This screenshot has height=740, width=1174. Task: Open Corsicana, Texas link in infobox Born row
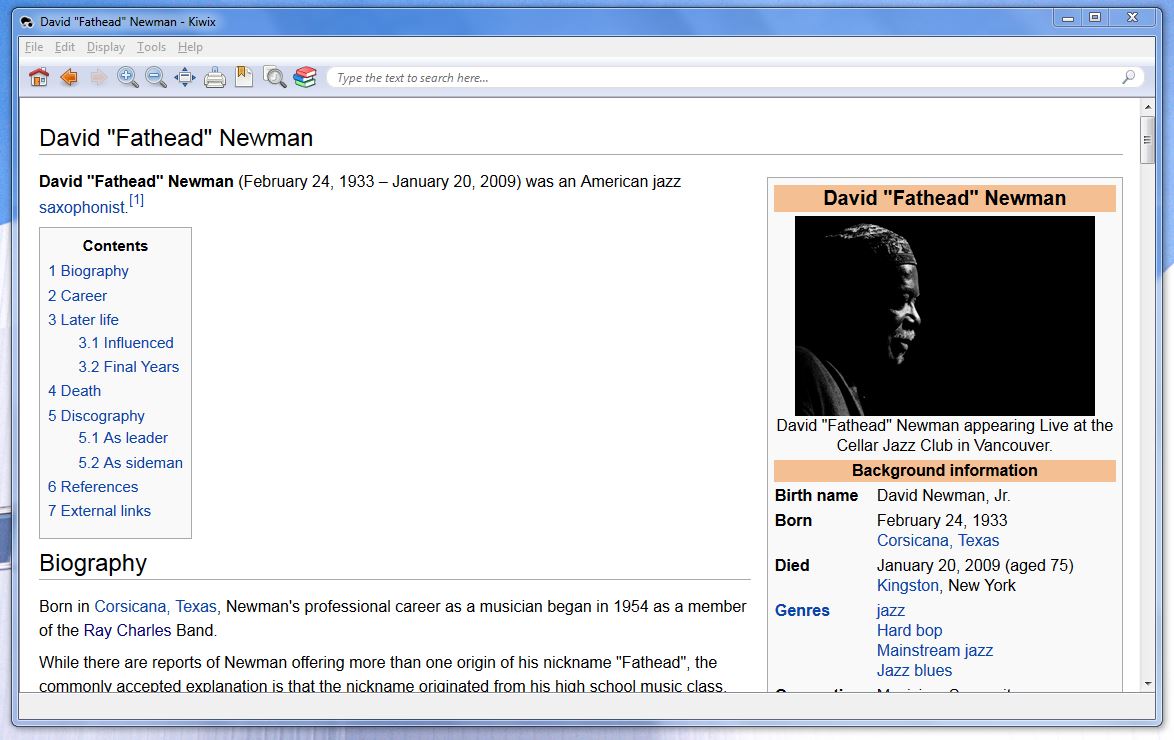(937, 541)
